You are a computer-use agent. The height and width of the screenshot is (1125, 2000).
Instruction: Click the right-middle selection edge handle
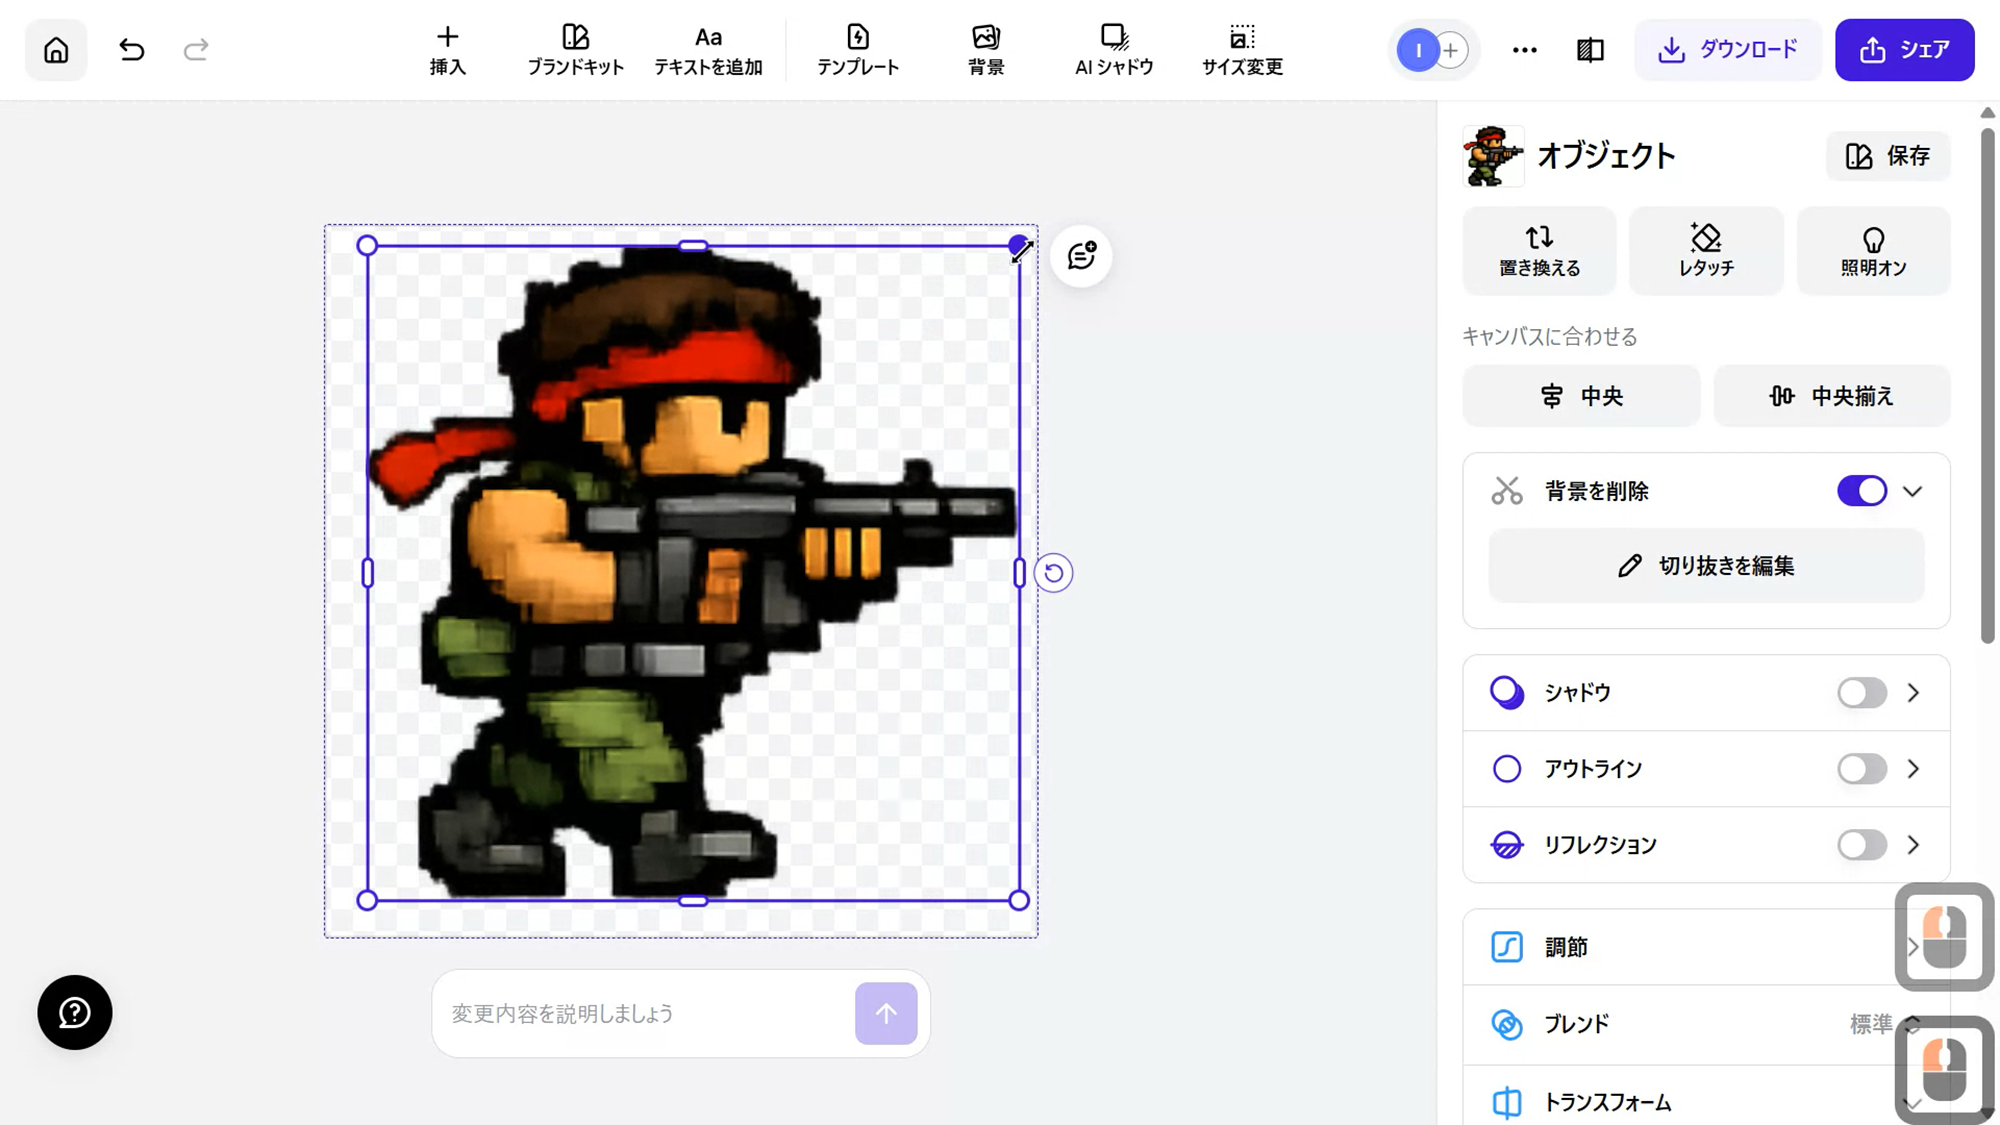click(1019, 573)
